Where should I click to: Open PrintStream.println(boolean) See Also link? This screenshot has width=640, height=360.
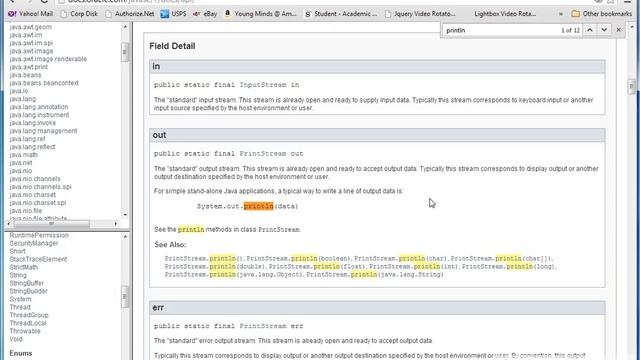click(x=298, y=259)
